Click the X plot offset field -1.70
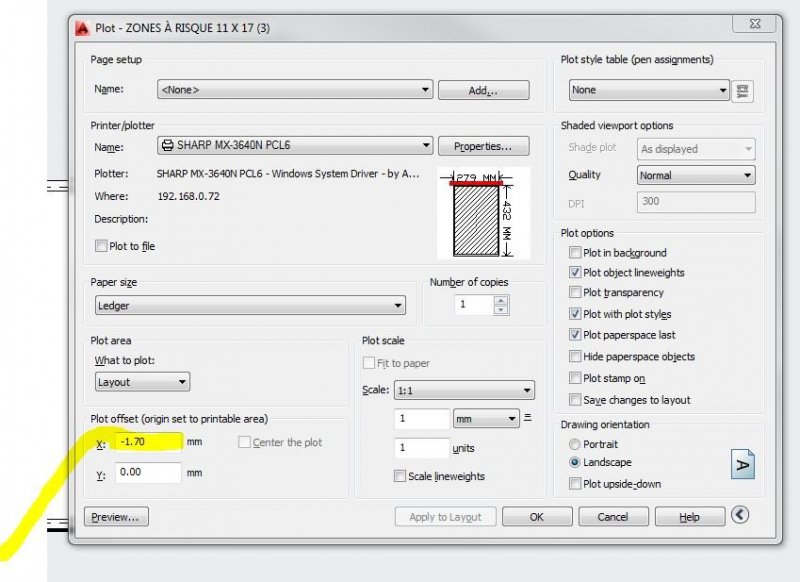 coord(148,442)
